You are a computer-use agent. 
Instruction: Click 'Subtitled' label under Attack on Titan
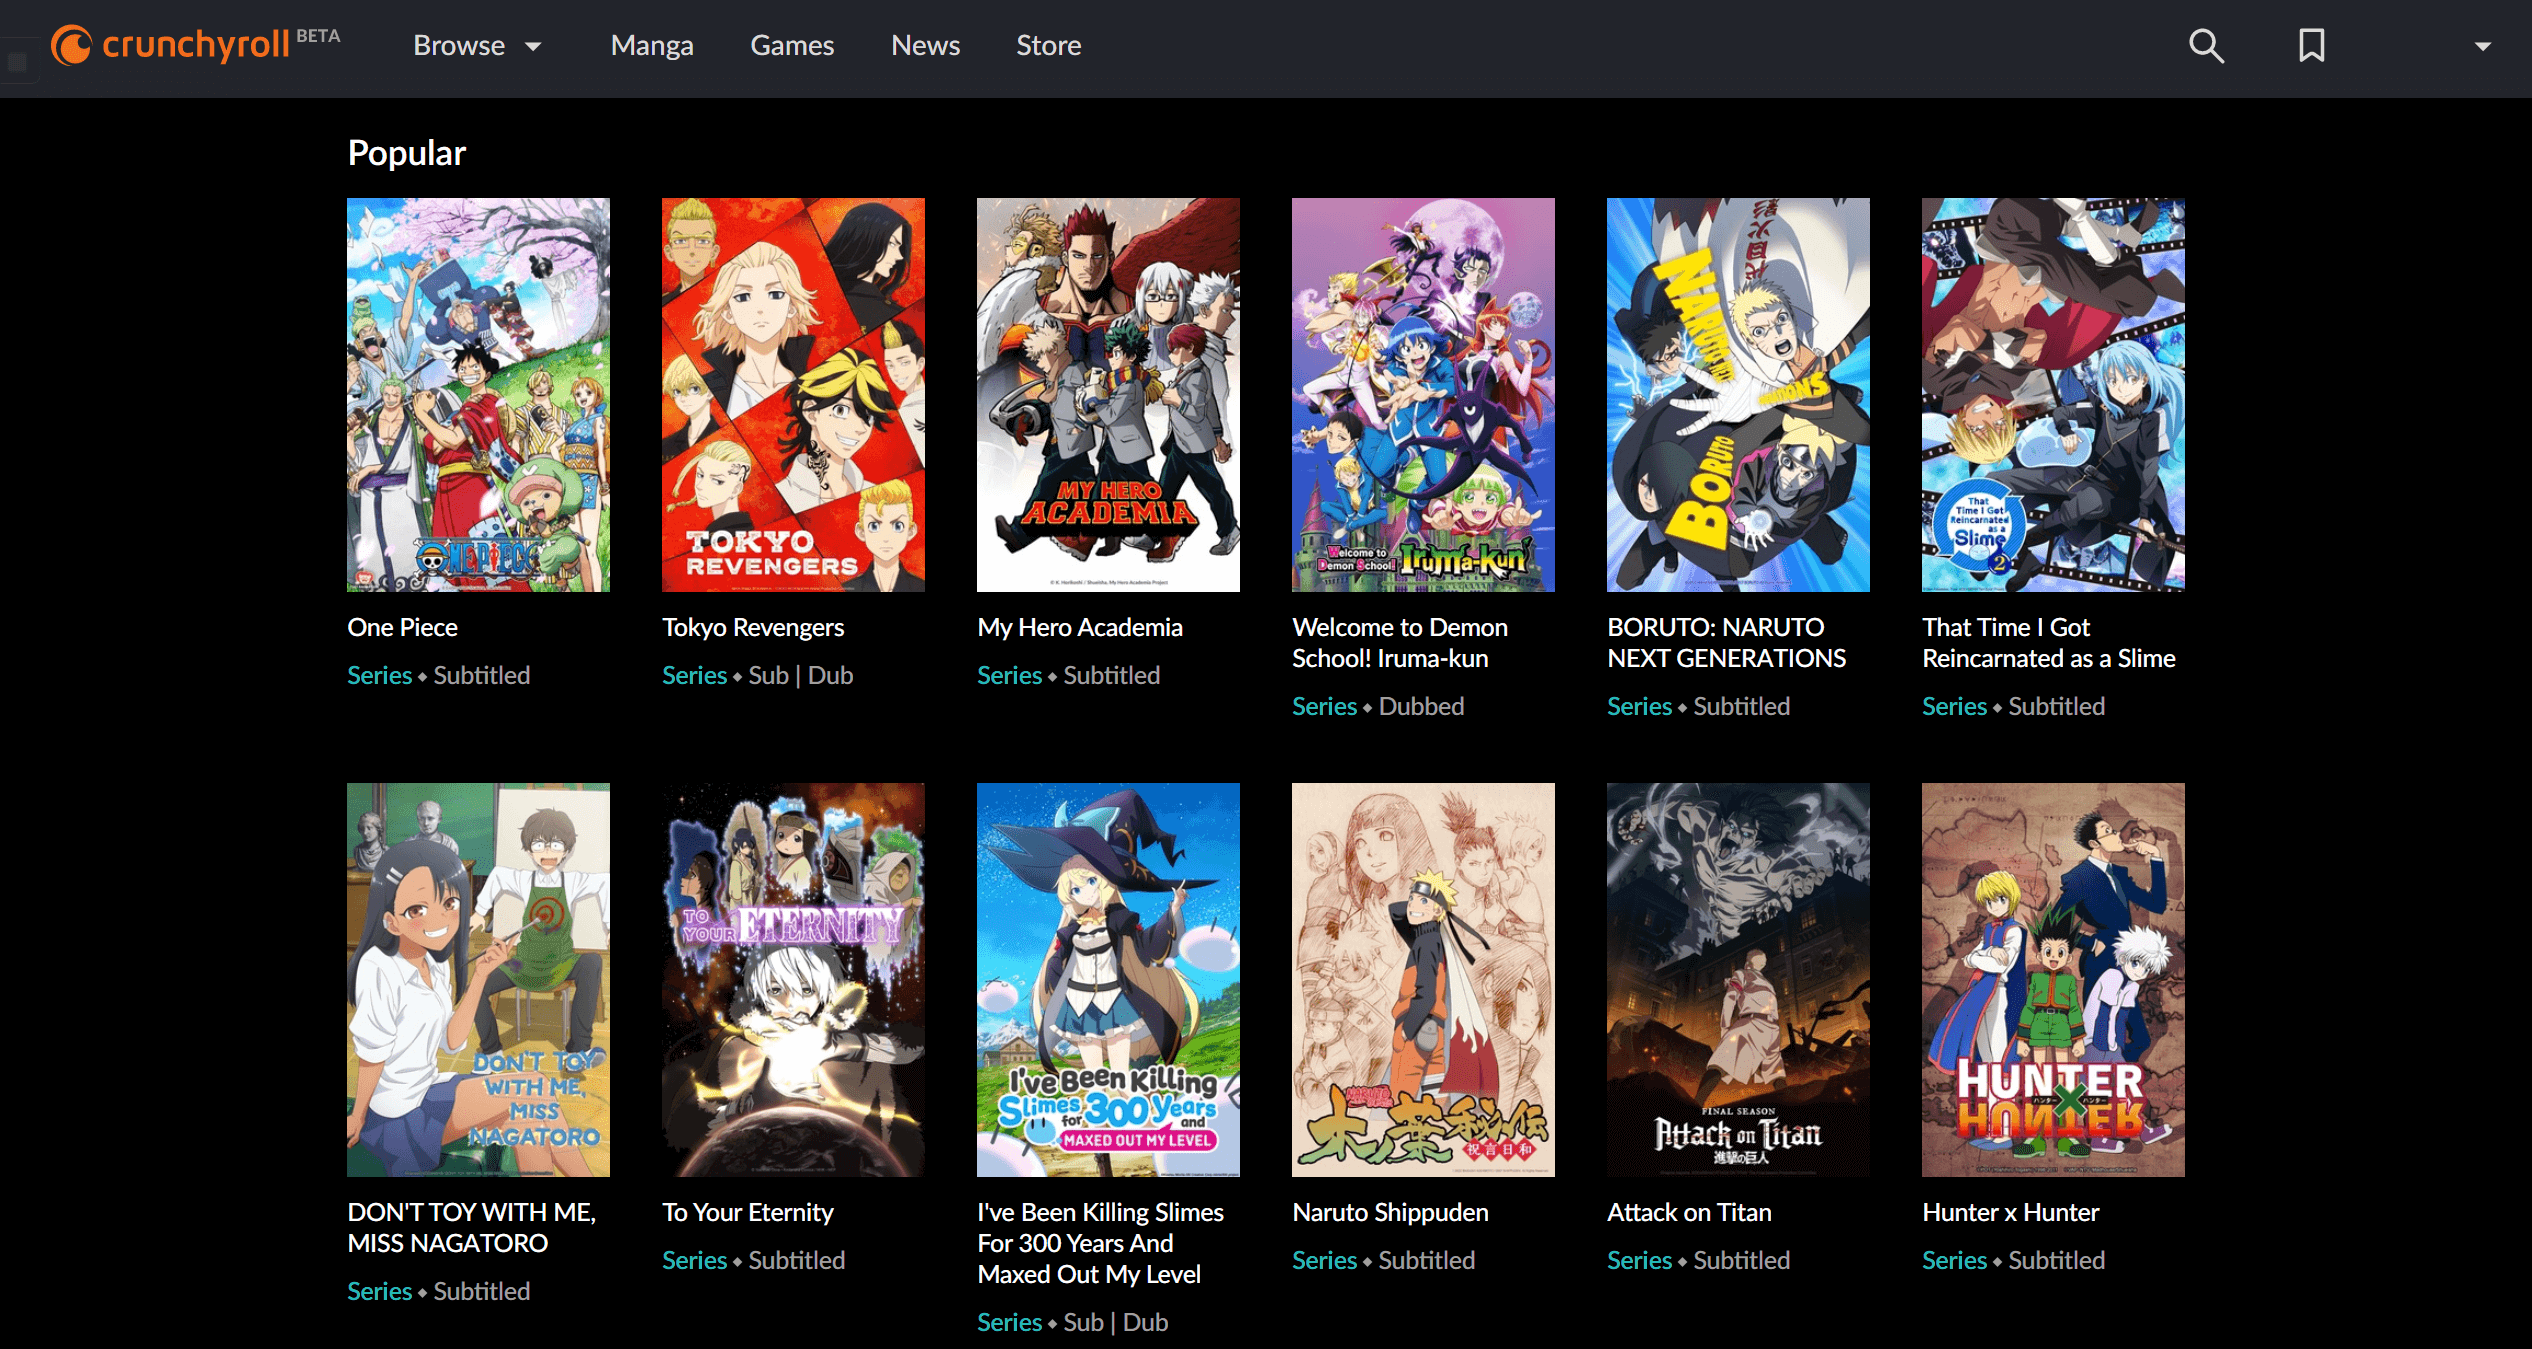pyautogui.click(x=1742, y=1260)
